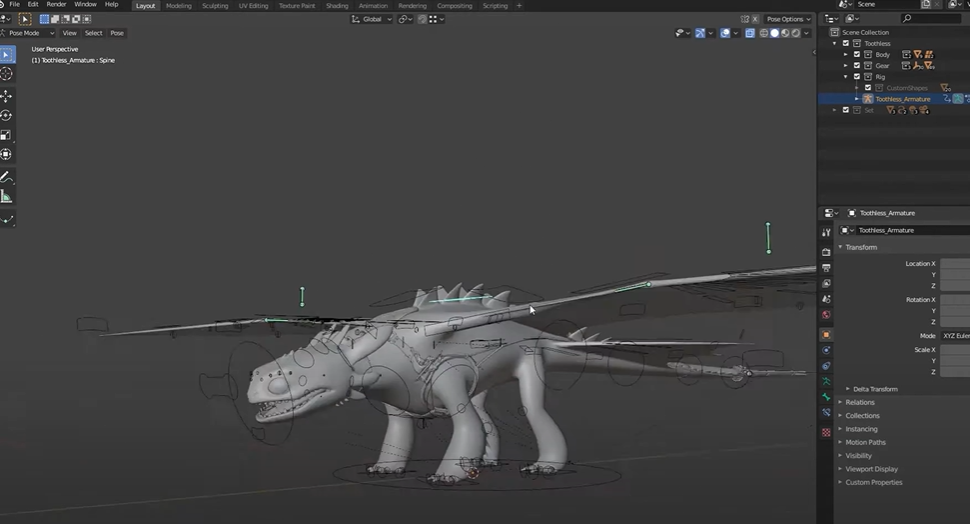Add a new workspace with plus button
The image size is (970, 524).
pyautogui.click(x=519, y=6)
